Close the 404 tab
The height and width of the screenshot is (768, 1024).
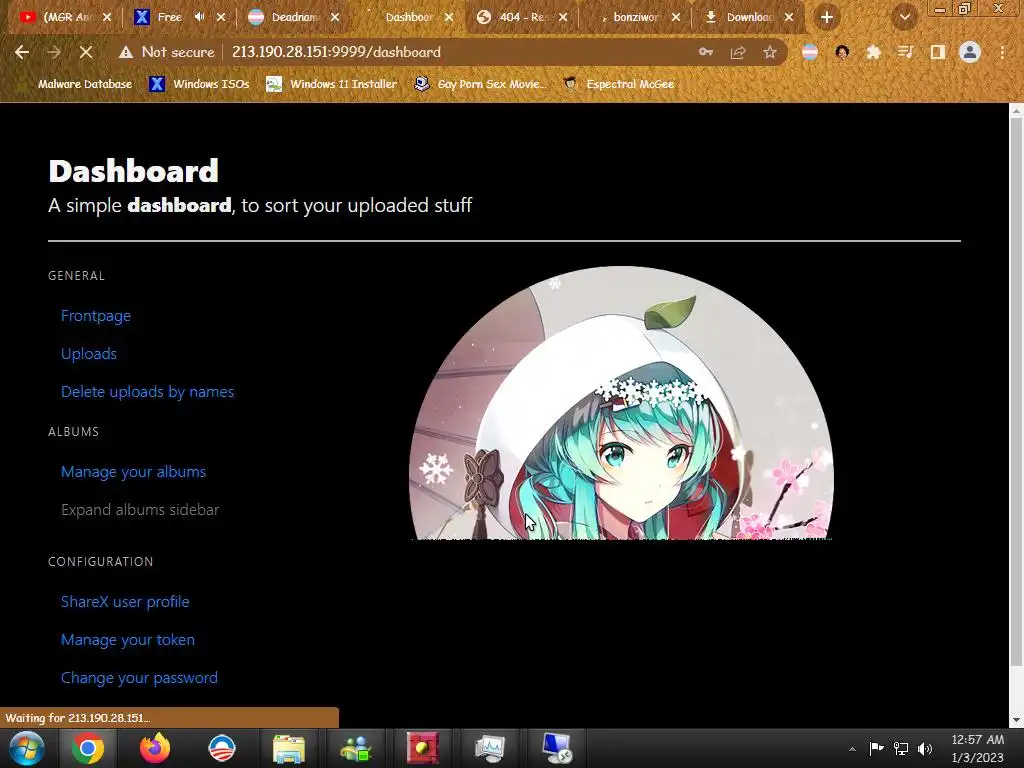[563, 18]
